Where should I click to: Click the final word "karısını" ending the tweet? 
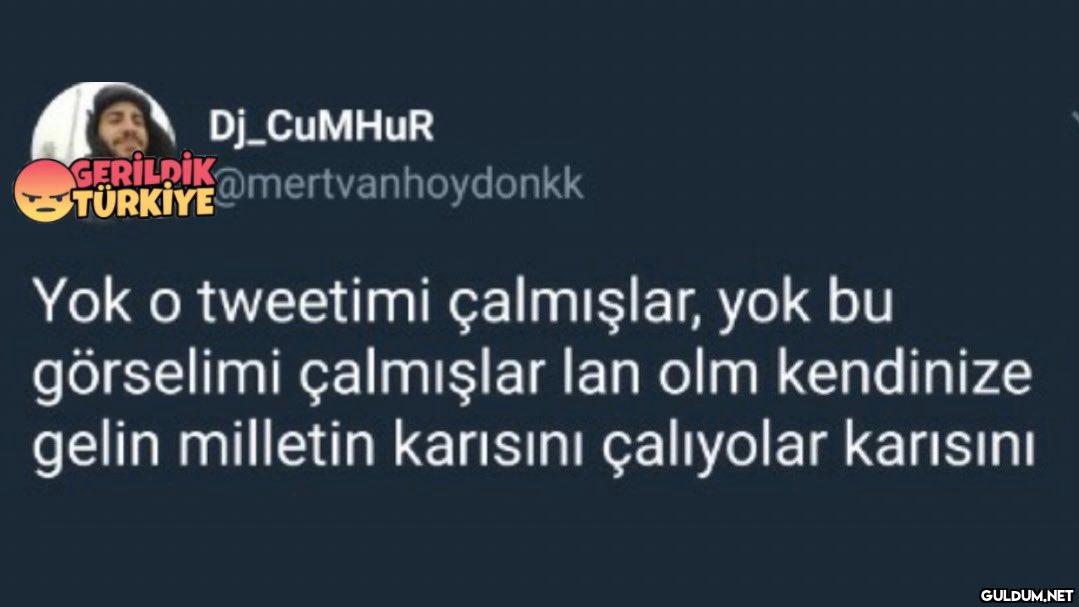939,446
